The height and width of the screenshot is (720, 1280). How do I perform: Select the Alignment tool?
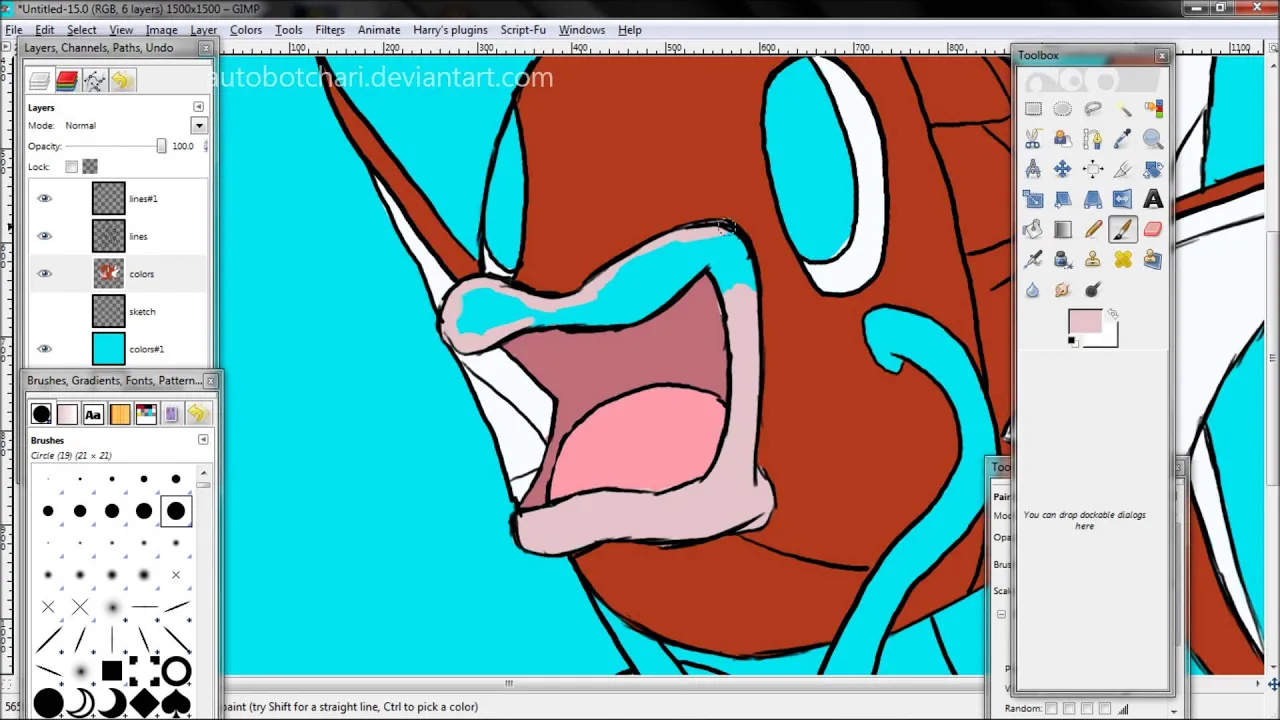(x=1093, y=169)
